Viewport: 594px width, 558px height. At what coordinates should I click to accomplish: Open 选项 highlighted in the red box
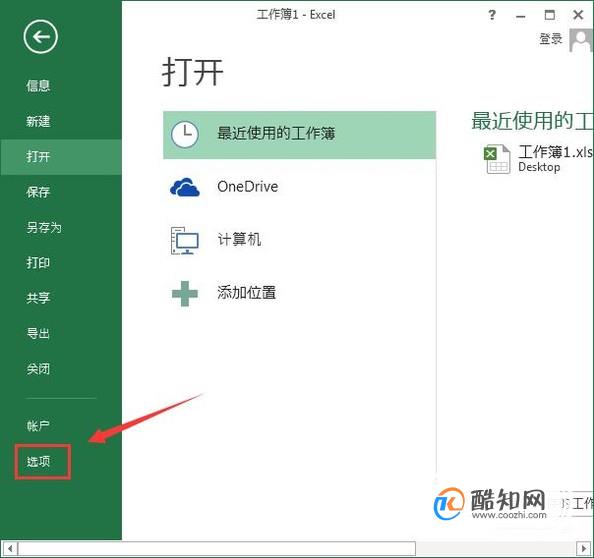click(38, 462)
